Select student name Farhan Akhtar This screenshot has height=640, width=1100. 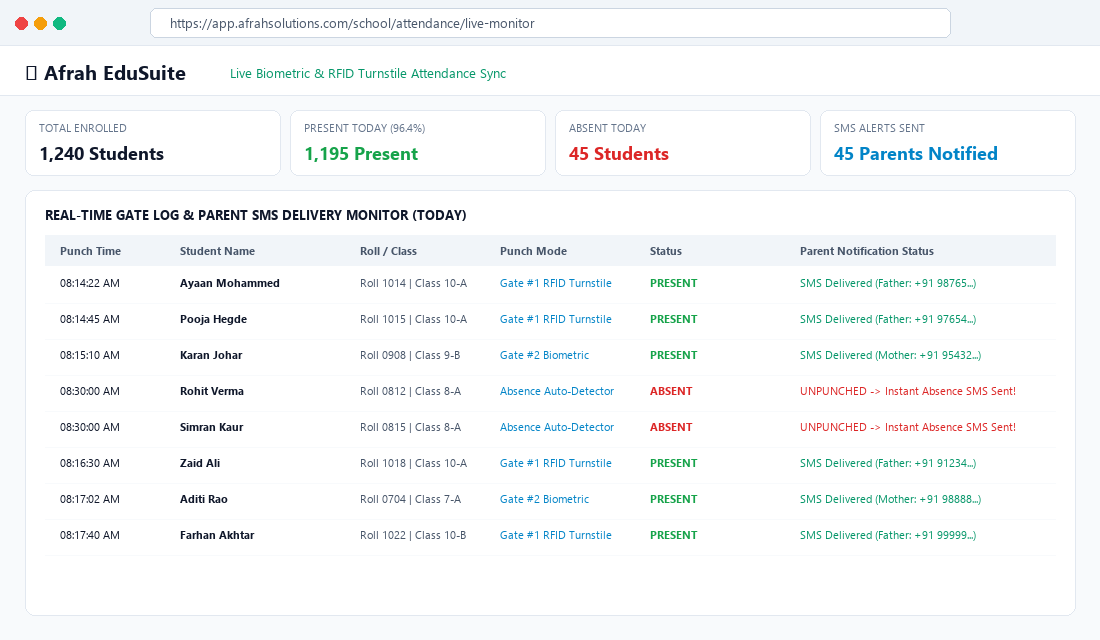[x=217, y=535]
